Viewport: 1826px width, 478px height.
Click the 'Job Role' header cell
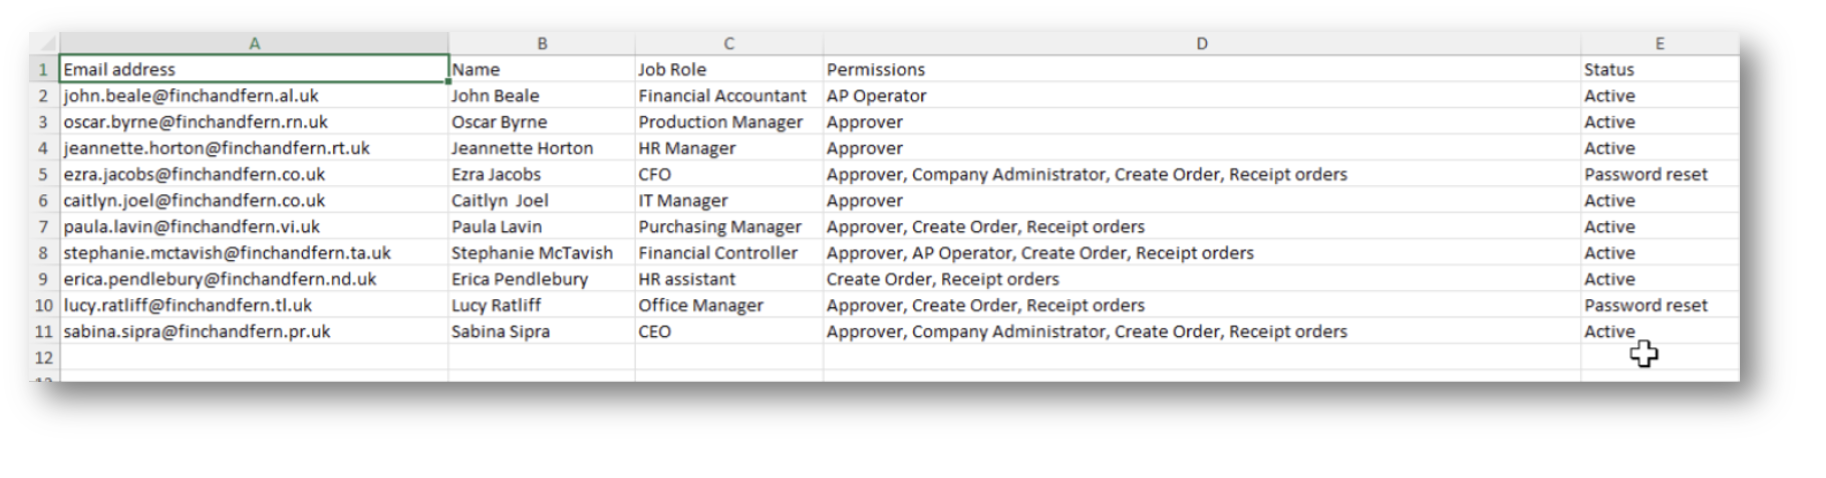click(x=728, y=69)
